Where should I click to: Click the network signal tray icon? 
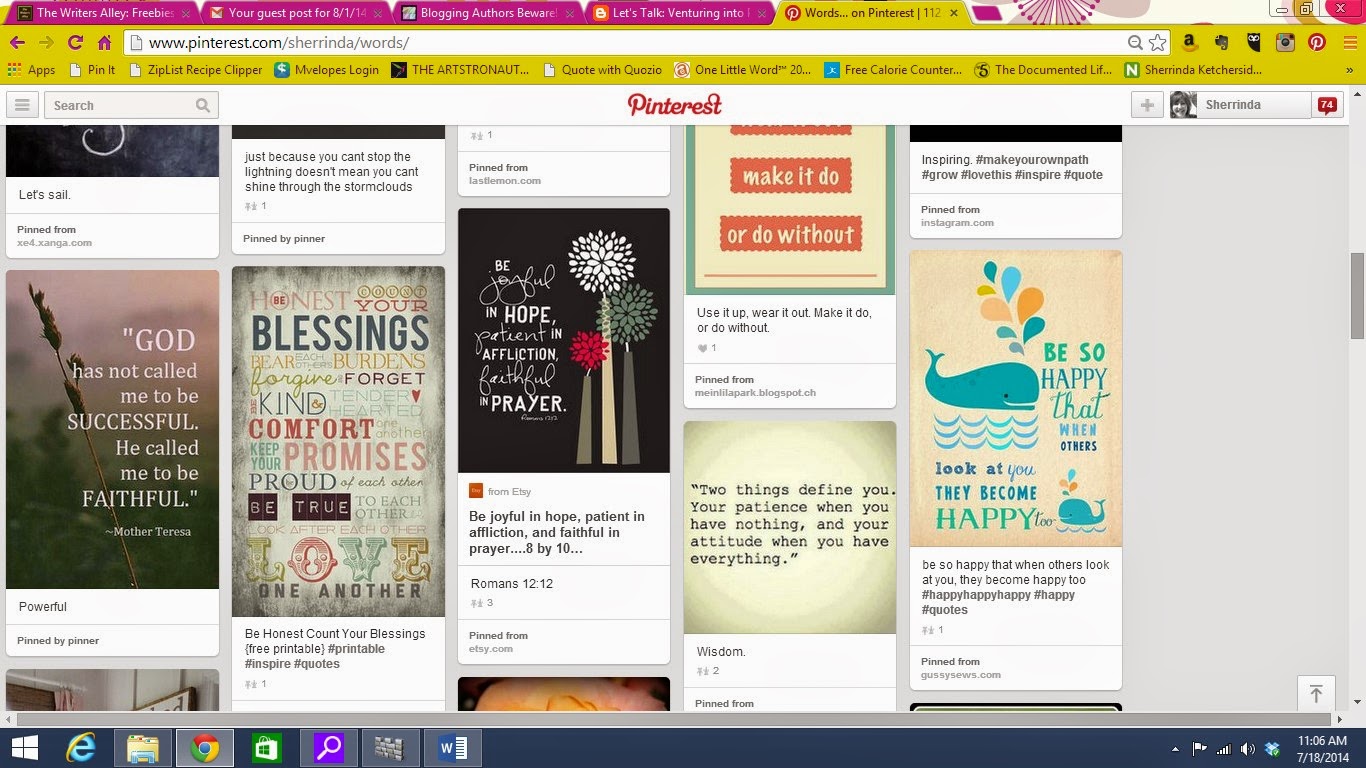(x=1223, y=749)
